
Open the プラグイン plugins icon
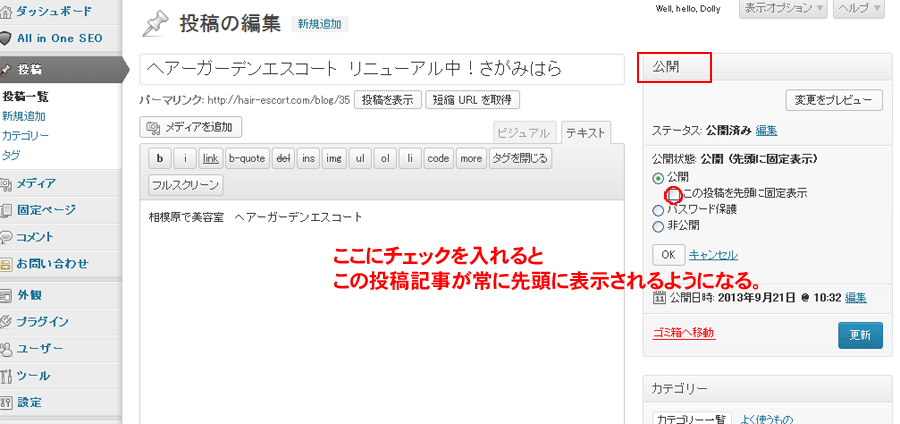6,322
